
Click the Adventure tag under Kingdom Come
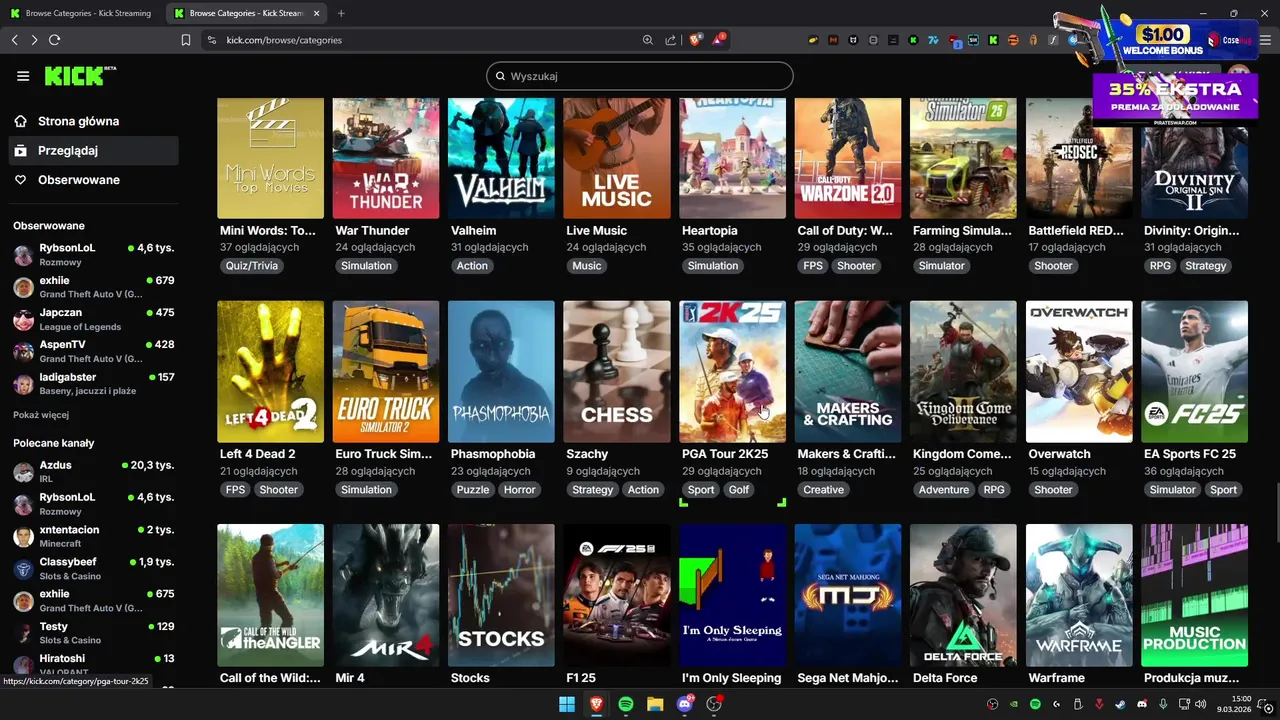[x=944, y=490]
